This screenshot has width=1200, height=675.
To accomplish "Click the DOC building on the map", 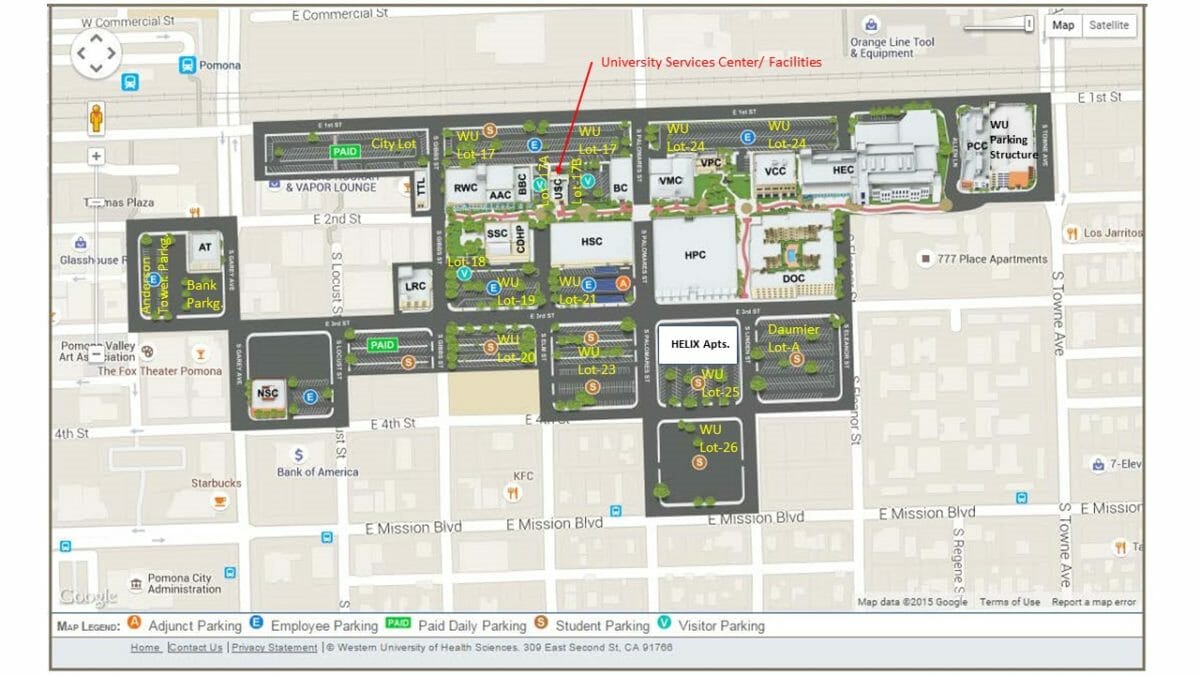I will [793, 258].
